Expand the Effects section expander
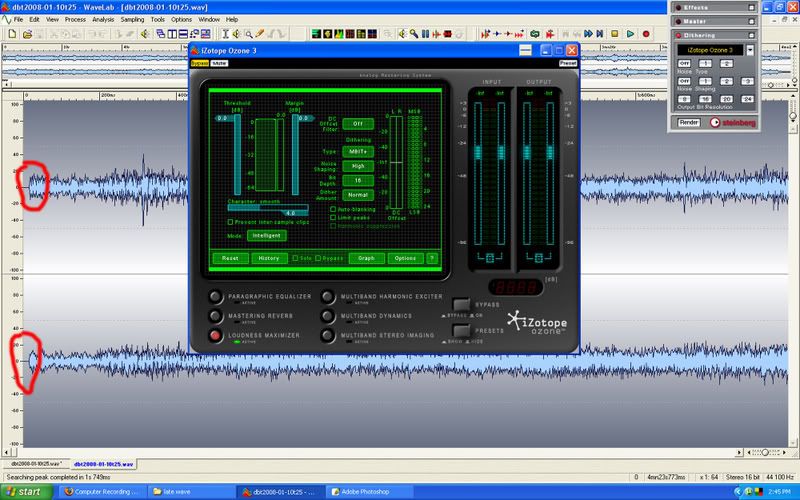800x500 pixels. [752, 8]
